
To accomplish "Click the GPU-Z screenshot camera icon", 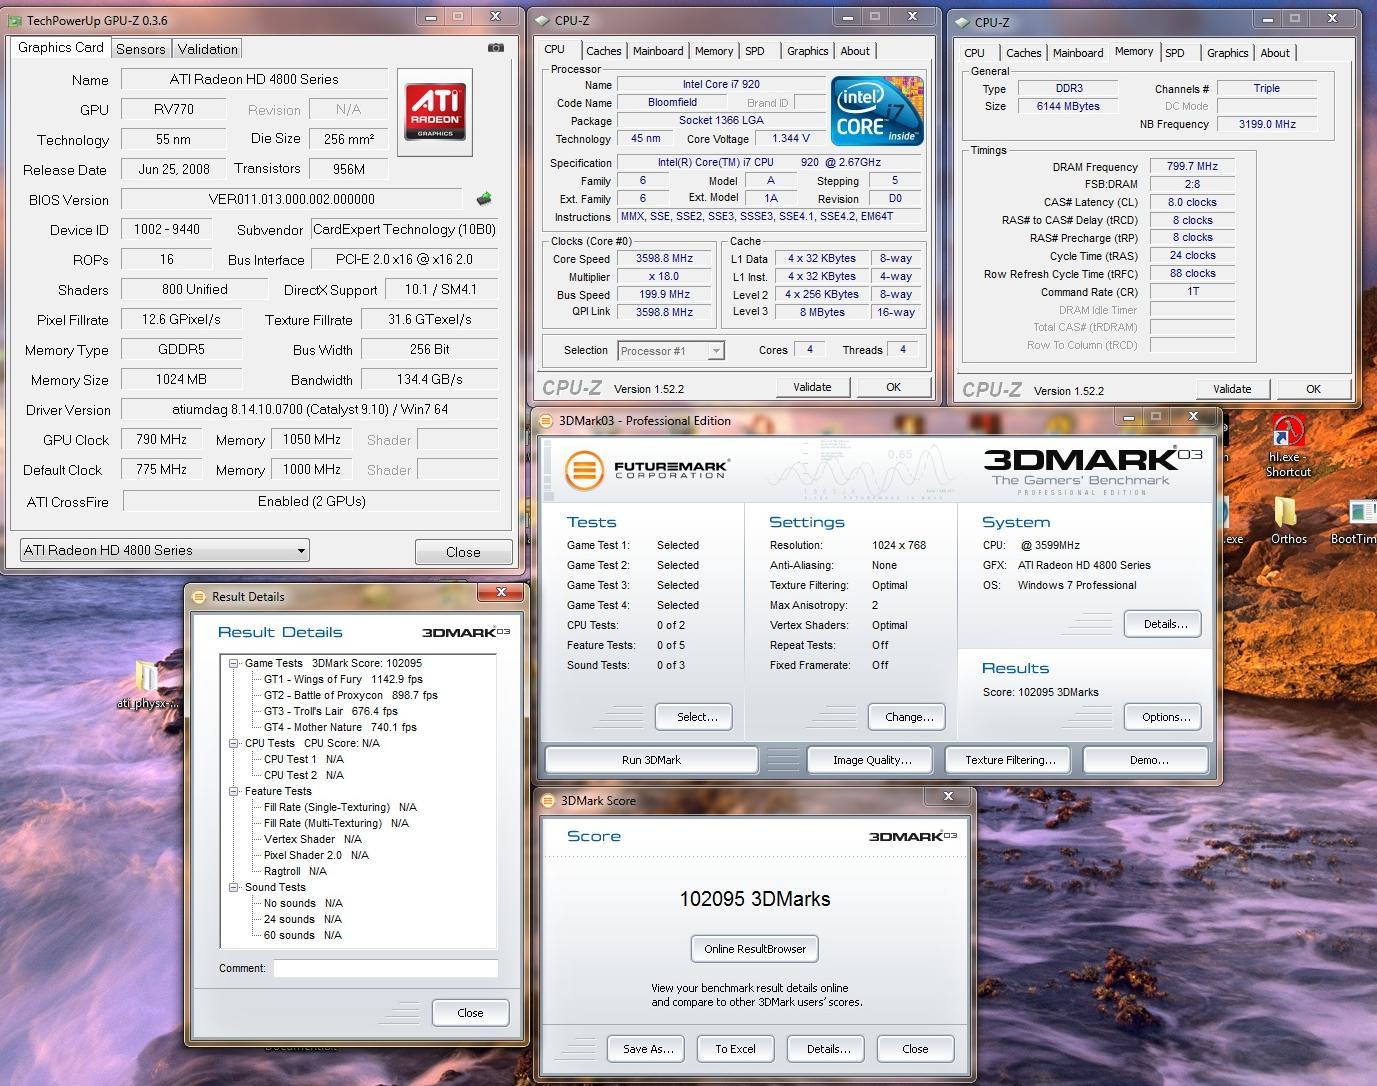I will [496, 47].
